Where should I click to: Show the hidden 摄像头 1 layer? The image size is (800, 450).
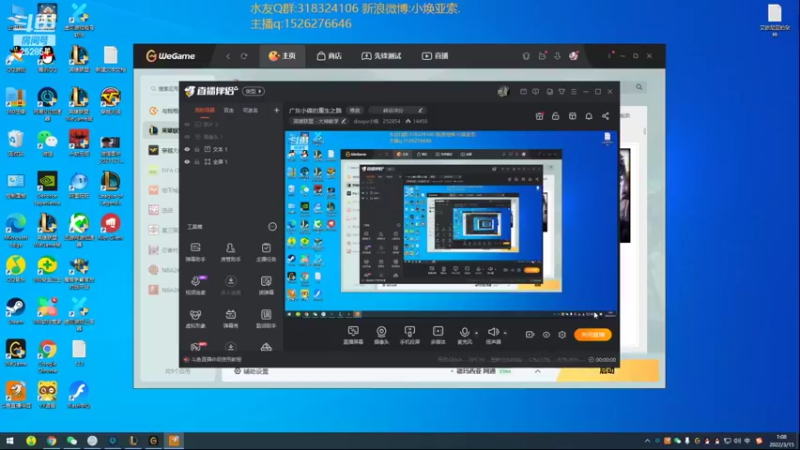[x=187, y=137]
